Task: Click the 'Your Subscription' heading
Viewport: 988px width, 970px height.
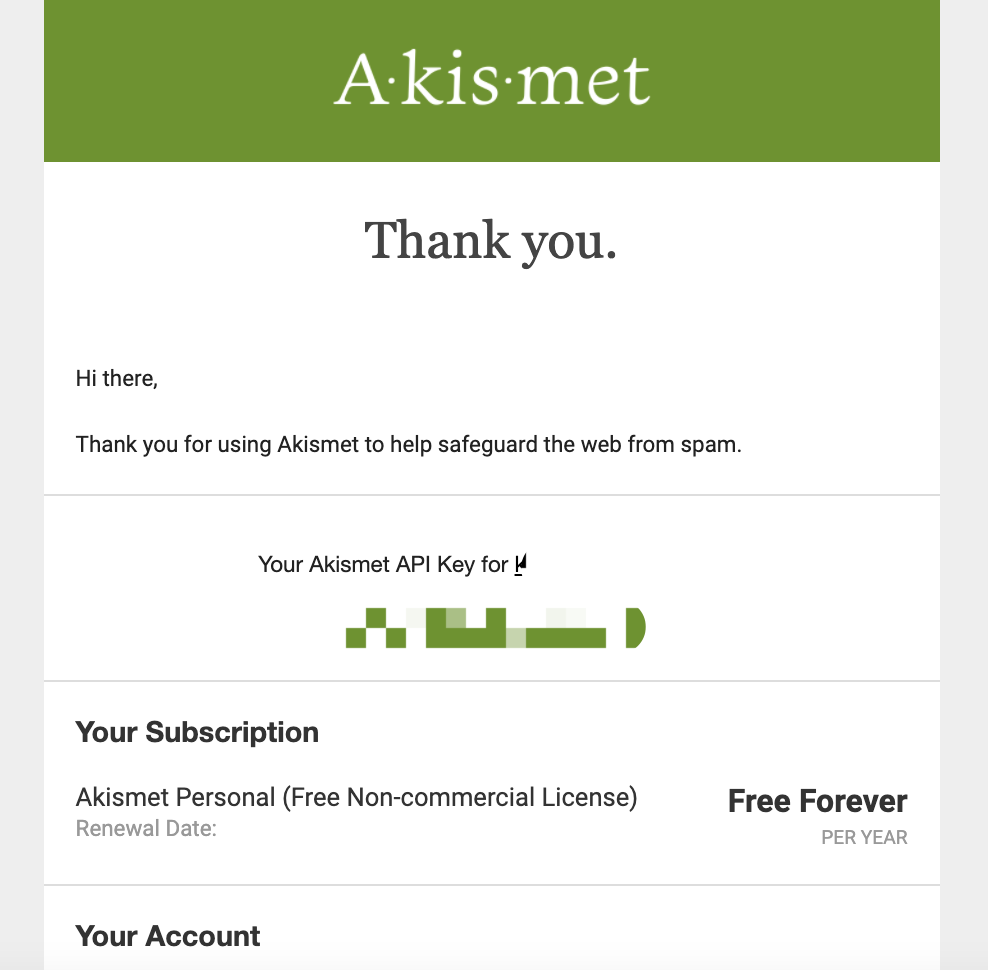Action: pos(197,732)
